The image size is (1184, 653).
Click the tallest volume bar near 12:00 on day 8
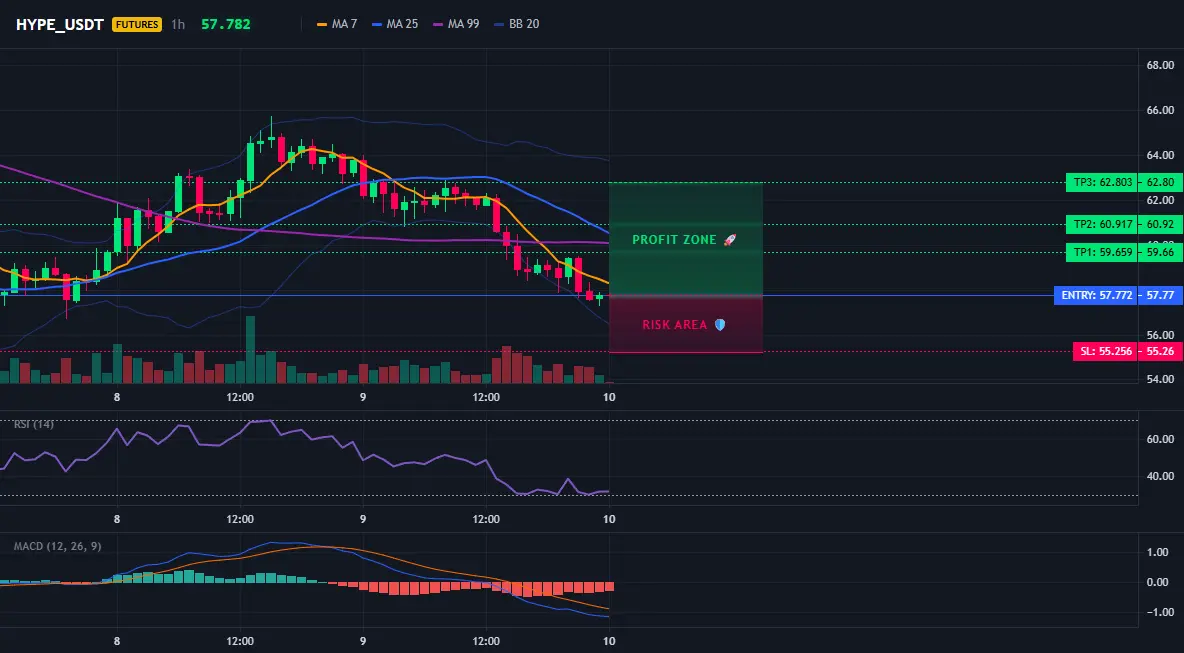[x=251, y=350]
